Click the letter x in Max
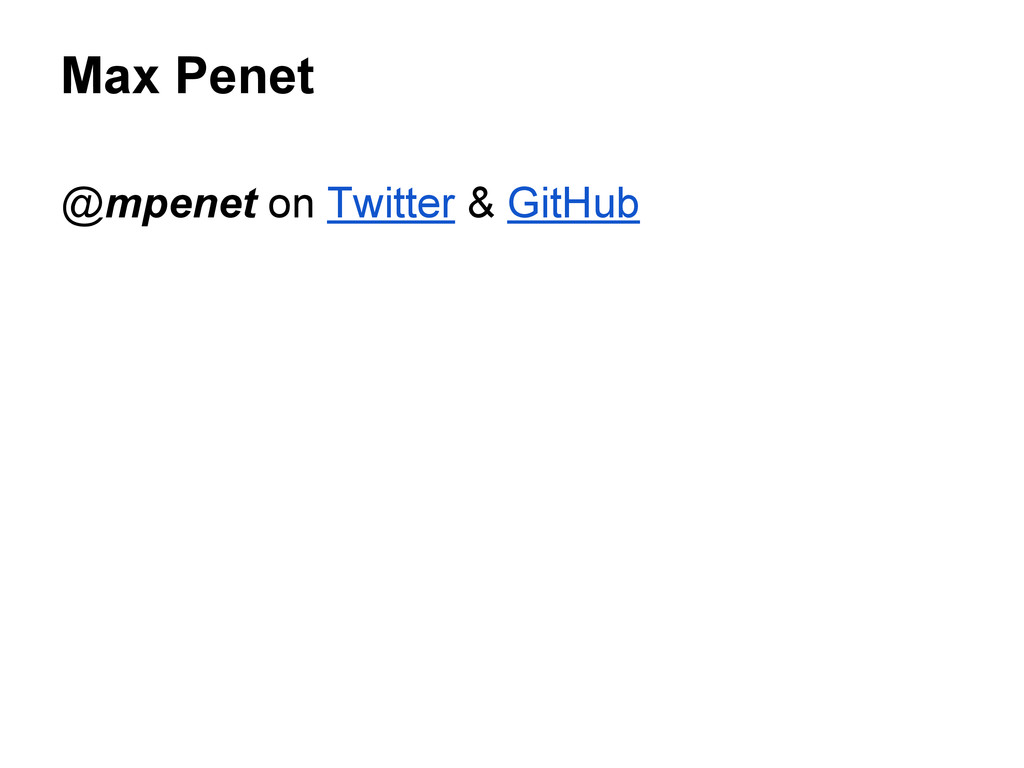1024x768 pixels. point(145,81)
